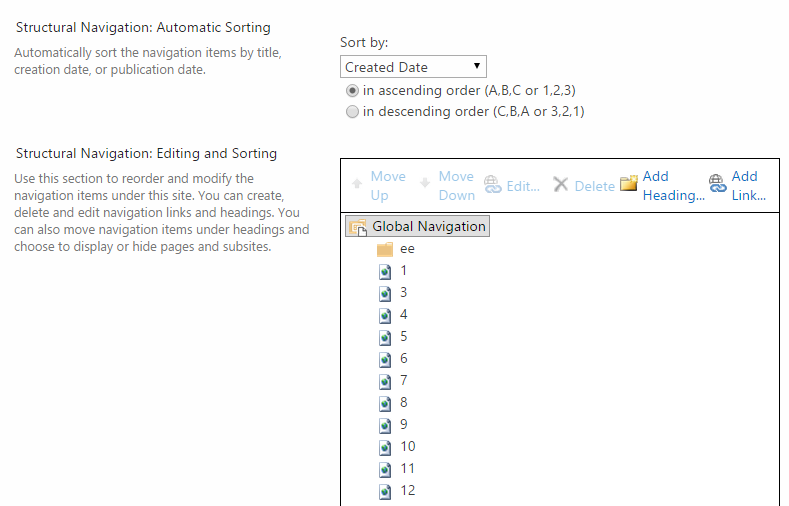Click the Add Heading... link
Viewport: 789px width, 506px height.
point(673,186)
